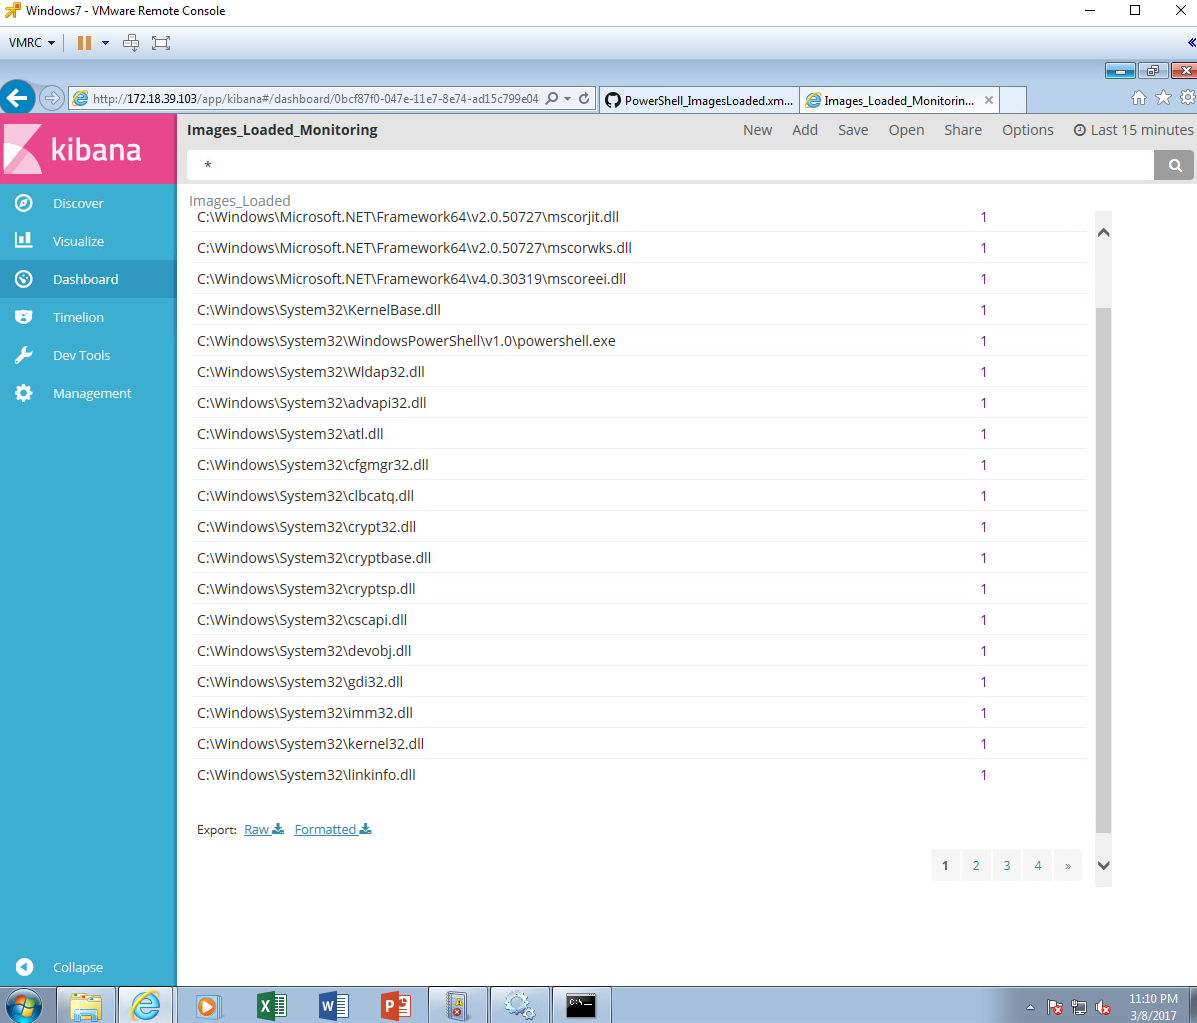Click the browser back arrow

18,98
